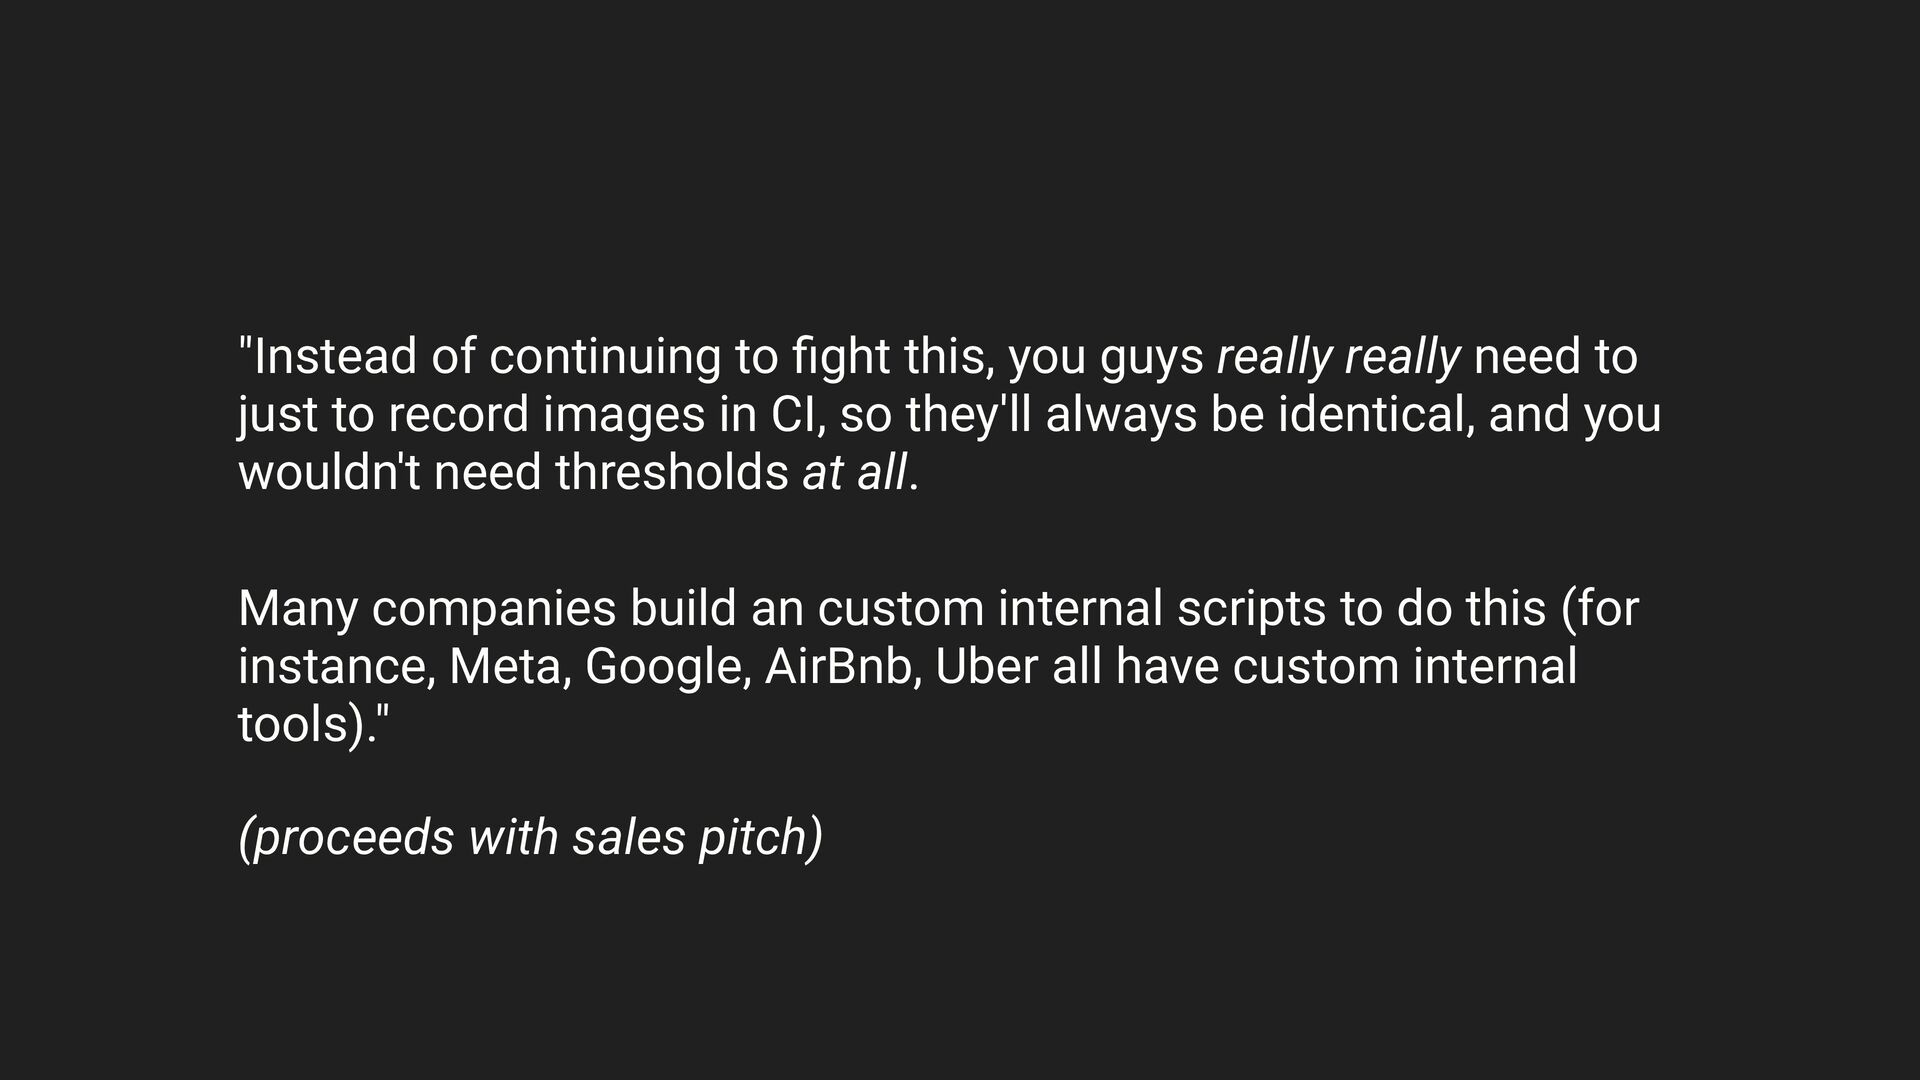
Task: Click the word "Uber" in company list
Action: 986,667
